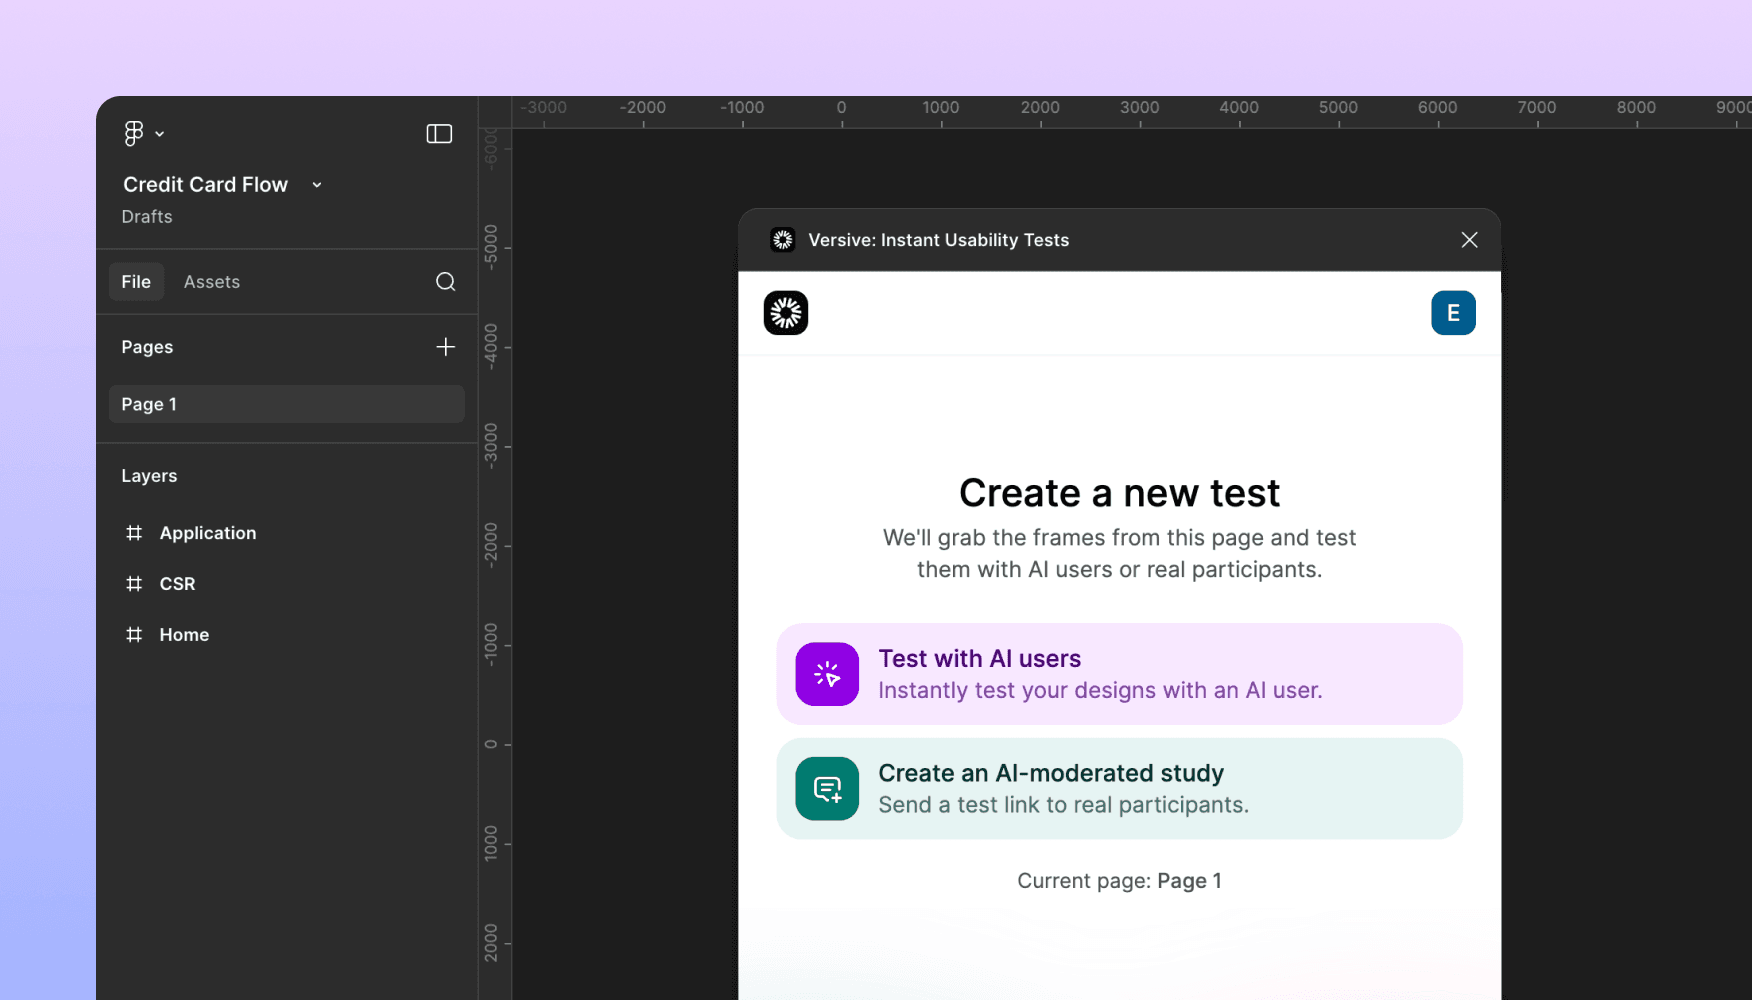Click the purple AI spark icon
The width and height of the screenshot is (1752, 1000).
(x=826, y=674)
